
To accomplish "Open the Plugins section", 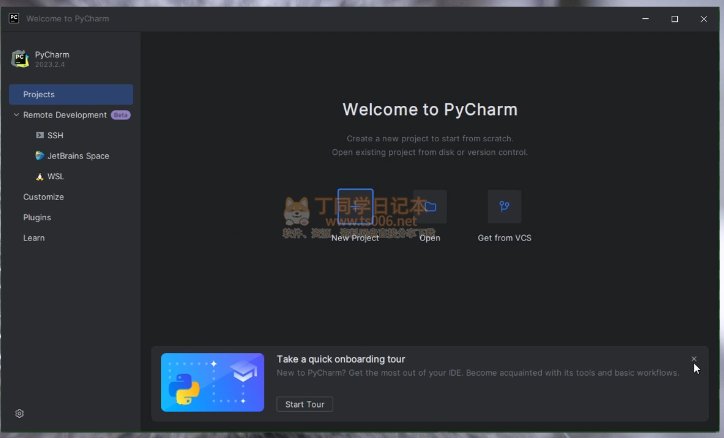I will [37, 217].
